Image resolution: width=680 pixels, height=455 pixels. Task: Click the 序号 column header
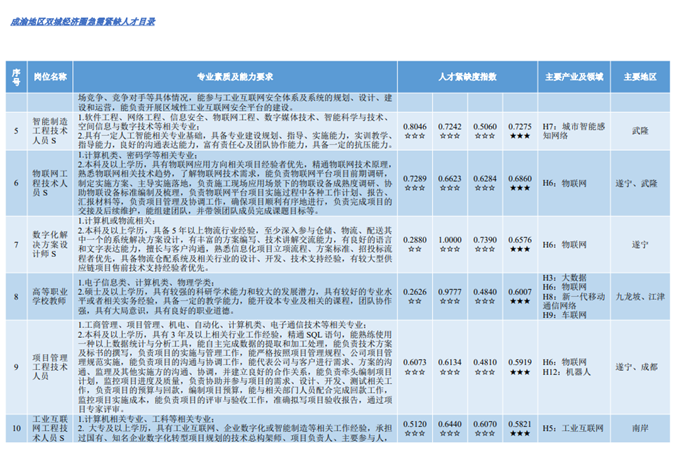coord(16,77)
